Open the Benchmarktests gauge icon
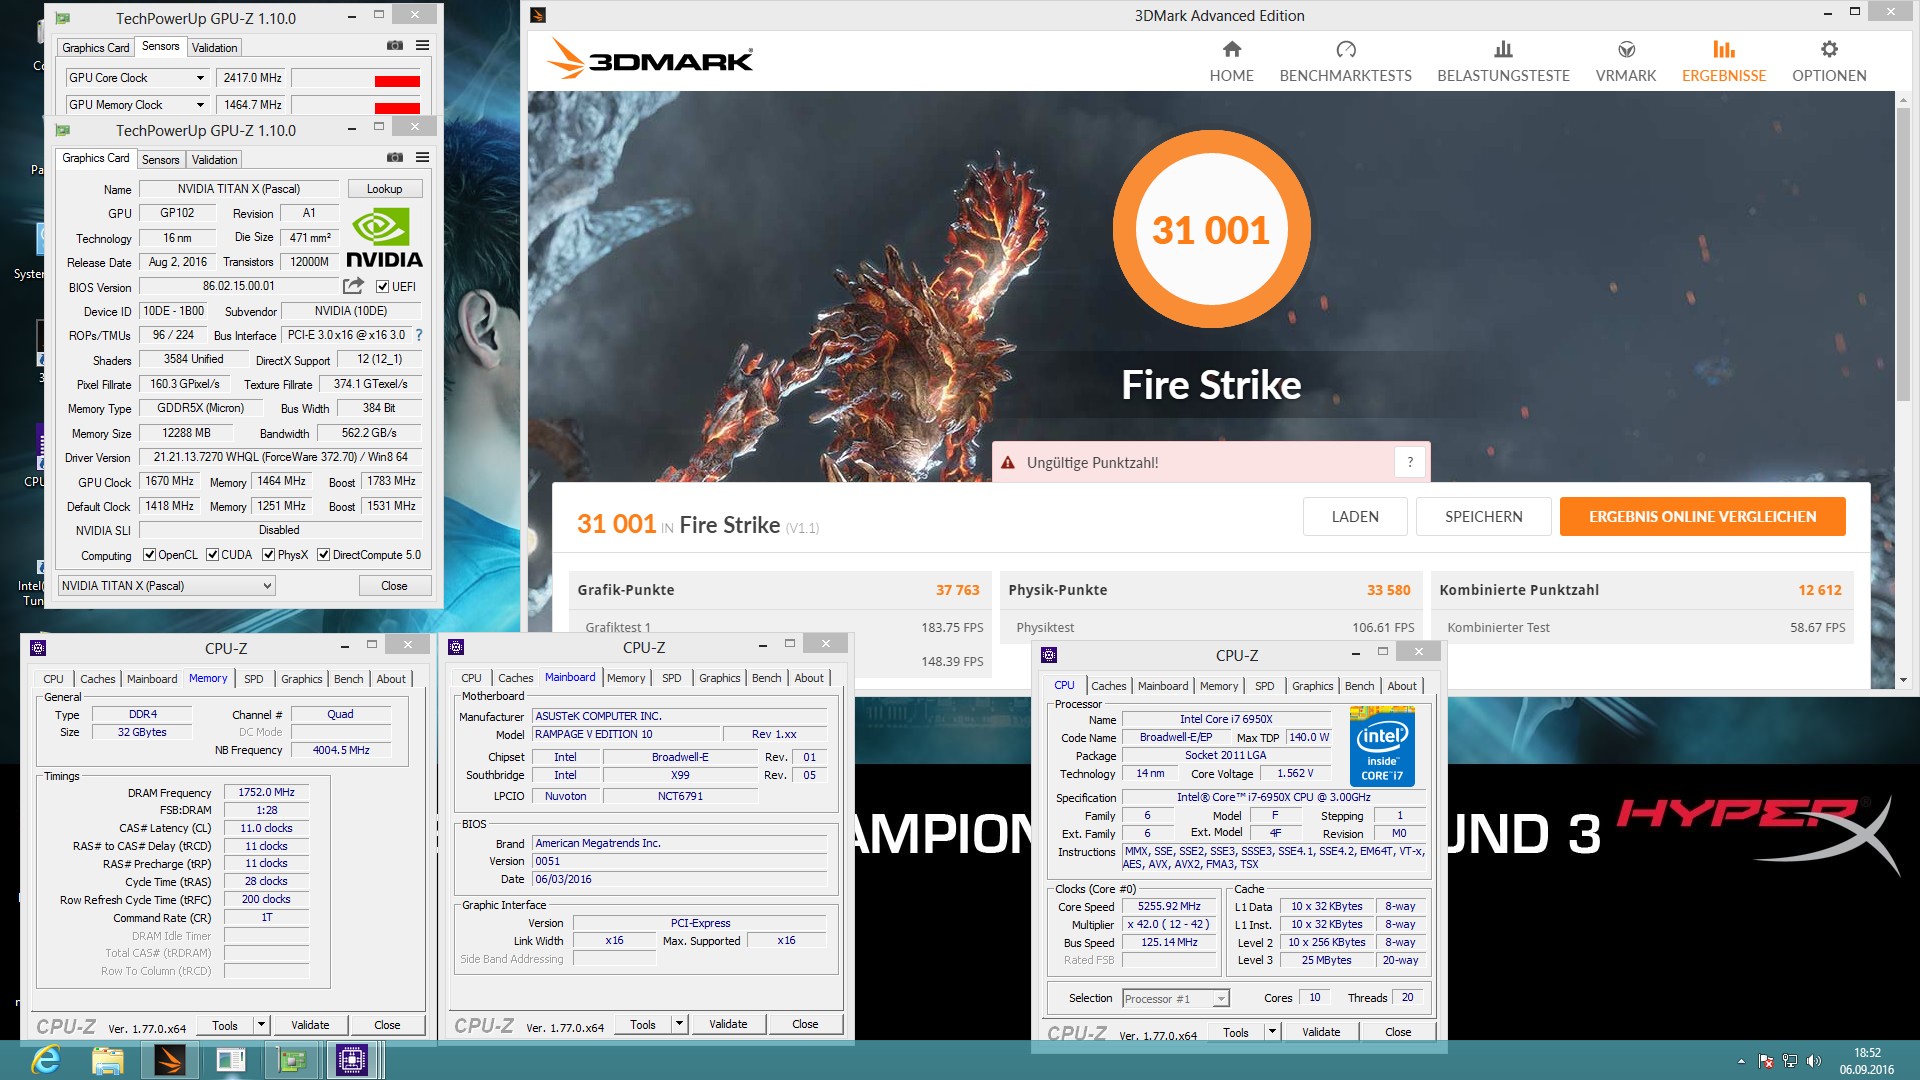 click(1345, 50)
